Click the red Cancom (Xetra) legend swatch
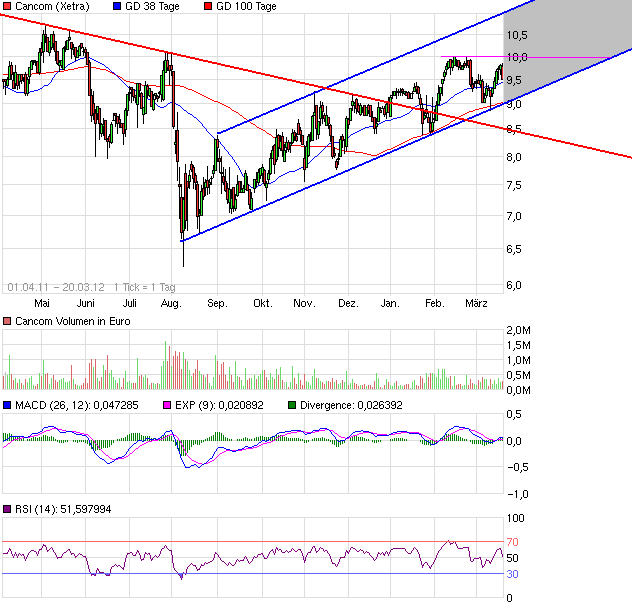The width and height of the screenshot is (632, 606). click(x=7, y=6)
